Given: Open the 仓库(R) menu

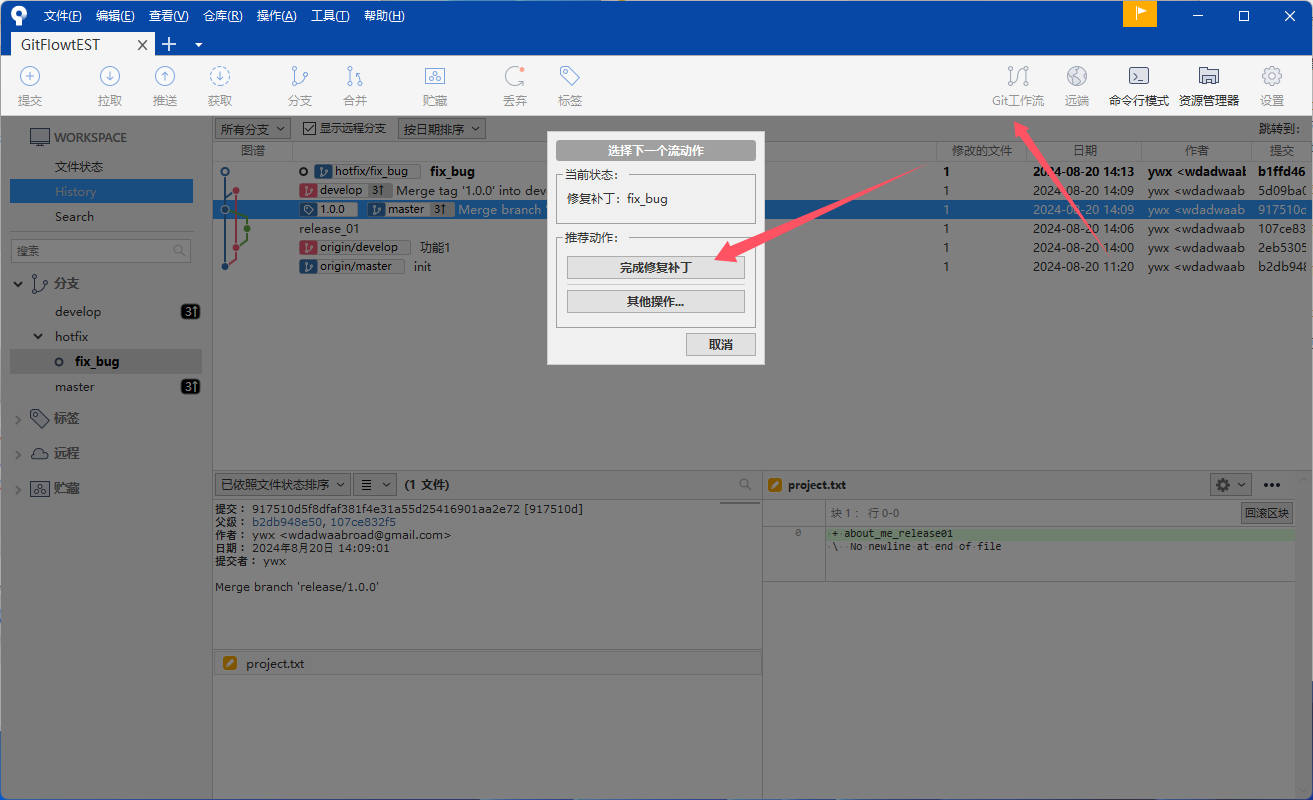Looking at the screenshot, I should (222, 16).
